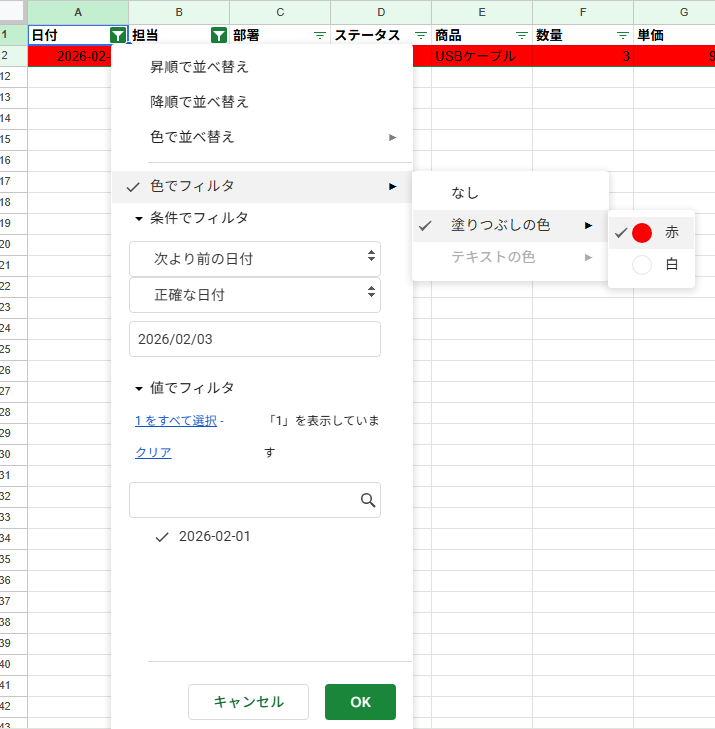Screen dimensions: 715x729
Task: Open the filter icon in 部署 column
Action: pos(320,35)
